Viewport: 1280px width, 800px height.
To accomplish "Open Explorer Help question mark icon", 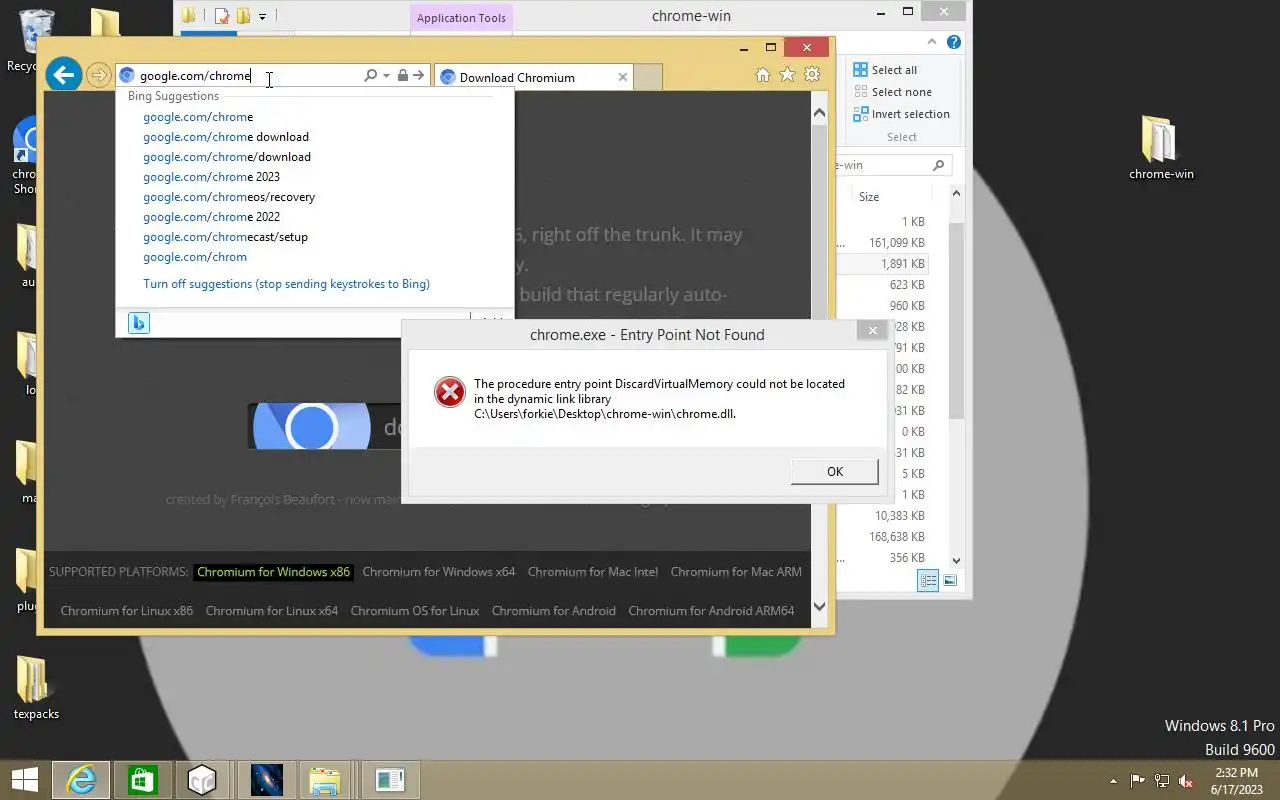I will click(953, 42).
